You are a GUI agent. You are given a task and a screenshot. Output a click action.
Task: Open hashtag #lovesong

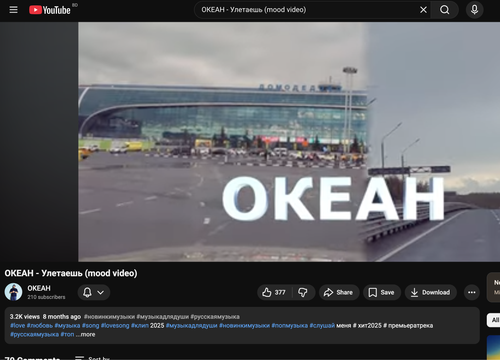(x=115, y=325)
